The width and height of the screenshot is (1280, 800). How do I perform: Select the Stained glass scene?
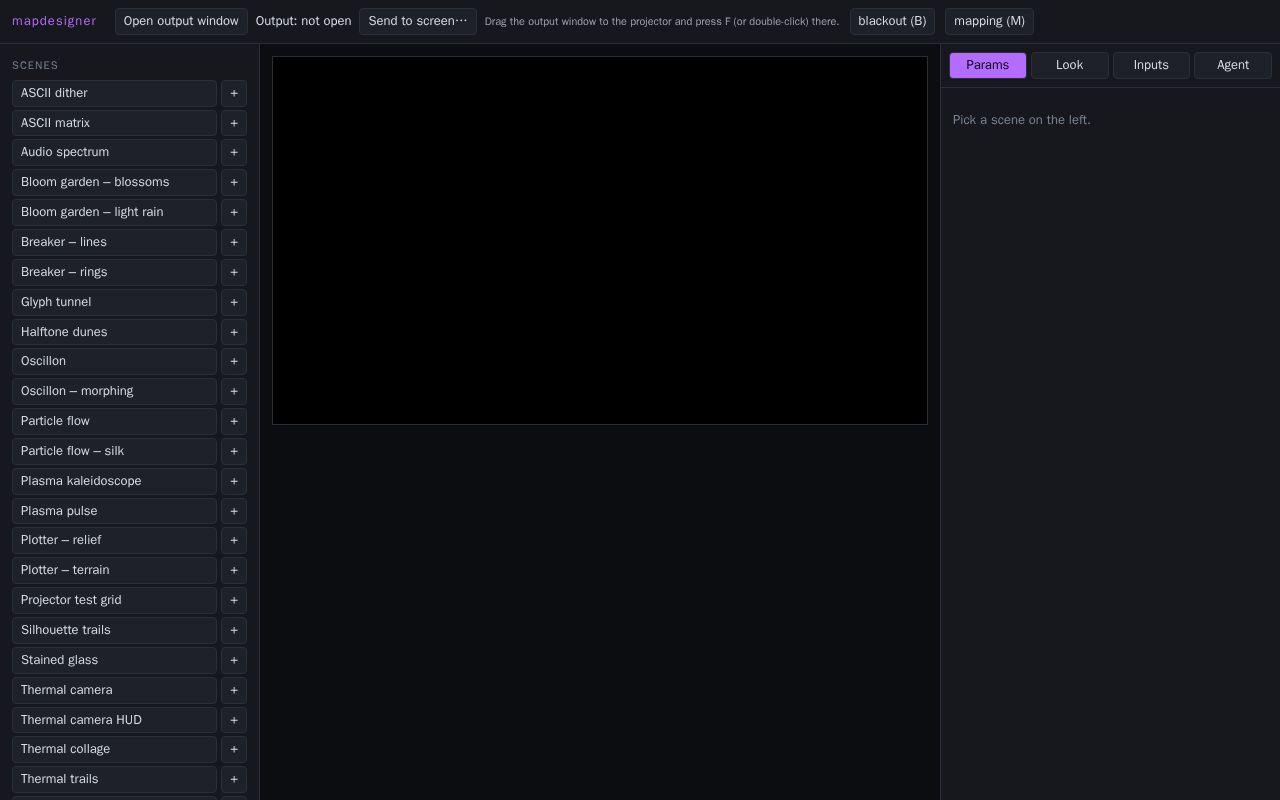114,660
